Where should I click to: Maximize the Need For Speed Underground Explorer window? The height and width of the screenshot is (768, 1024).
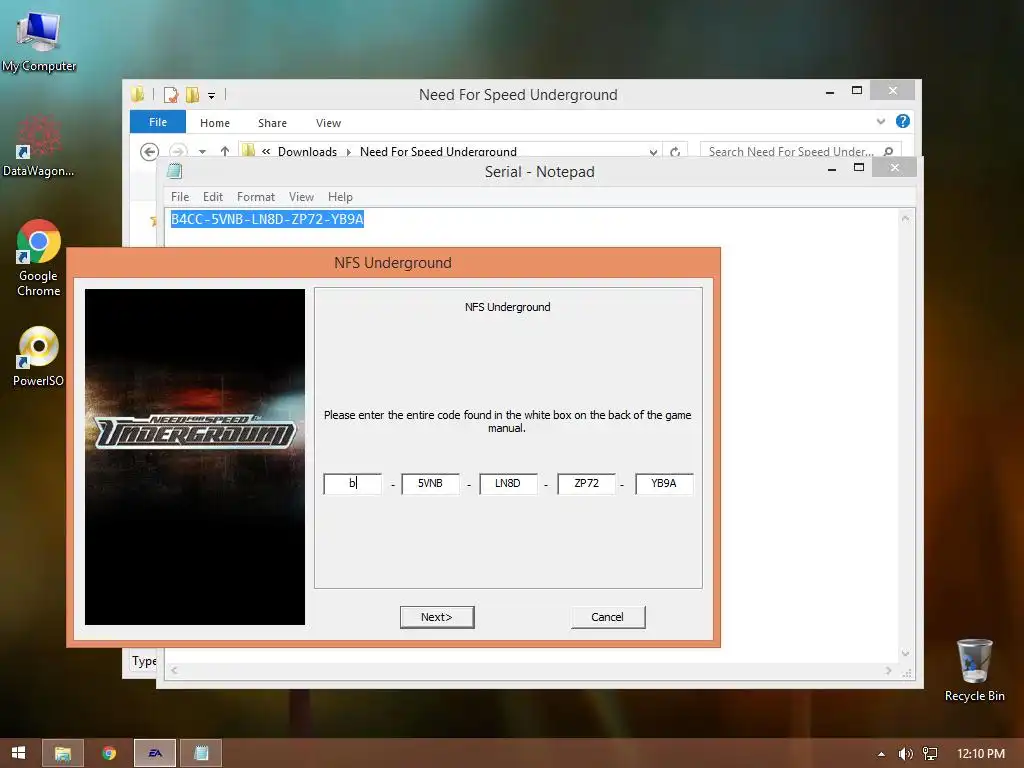[x=857, y=90]
